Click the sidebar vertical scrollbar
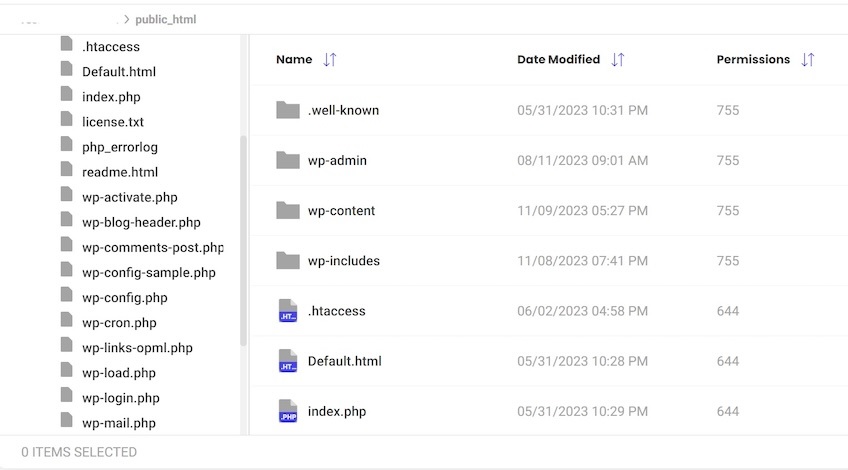 pyautogui.click(x=243, y=241)
